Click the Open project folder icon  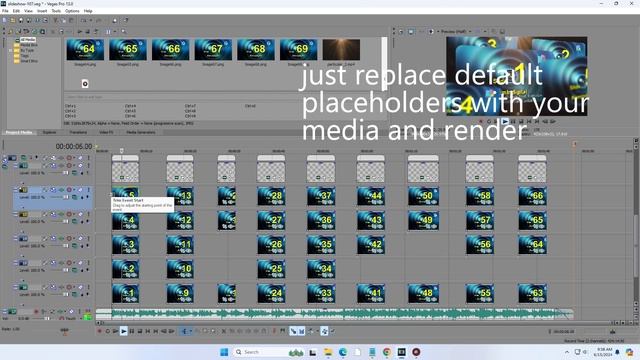tap(13, 20)
